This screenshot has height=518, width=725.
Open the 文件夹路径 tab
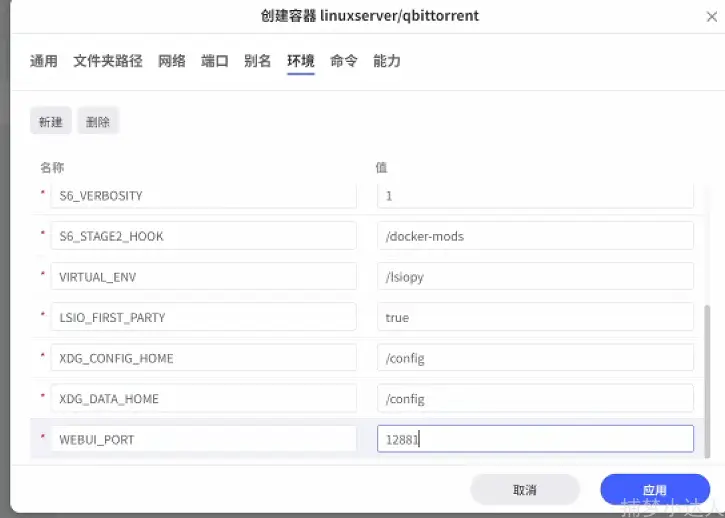107,61
